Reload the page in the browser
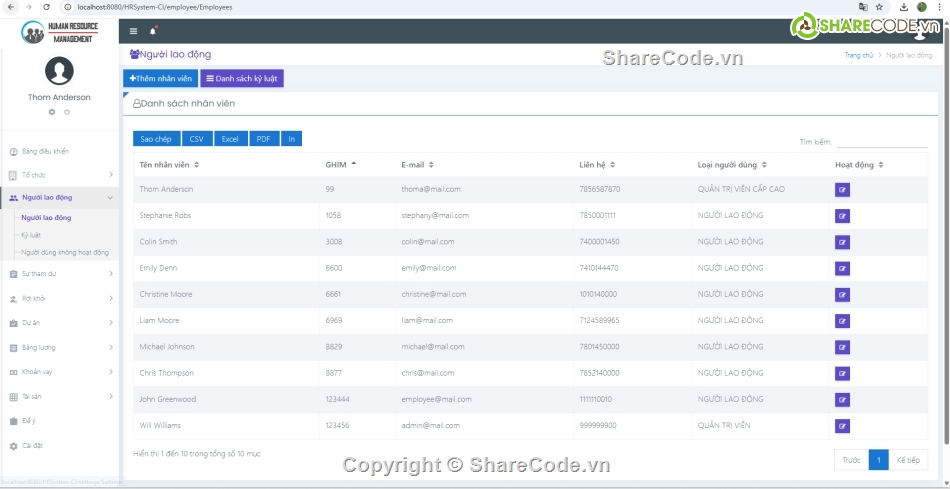The width and height of the screenshot is (950, 489). pyautogui.click(x=47, y=7)
